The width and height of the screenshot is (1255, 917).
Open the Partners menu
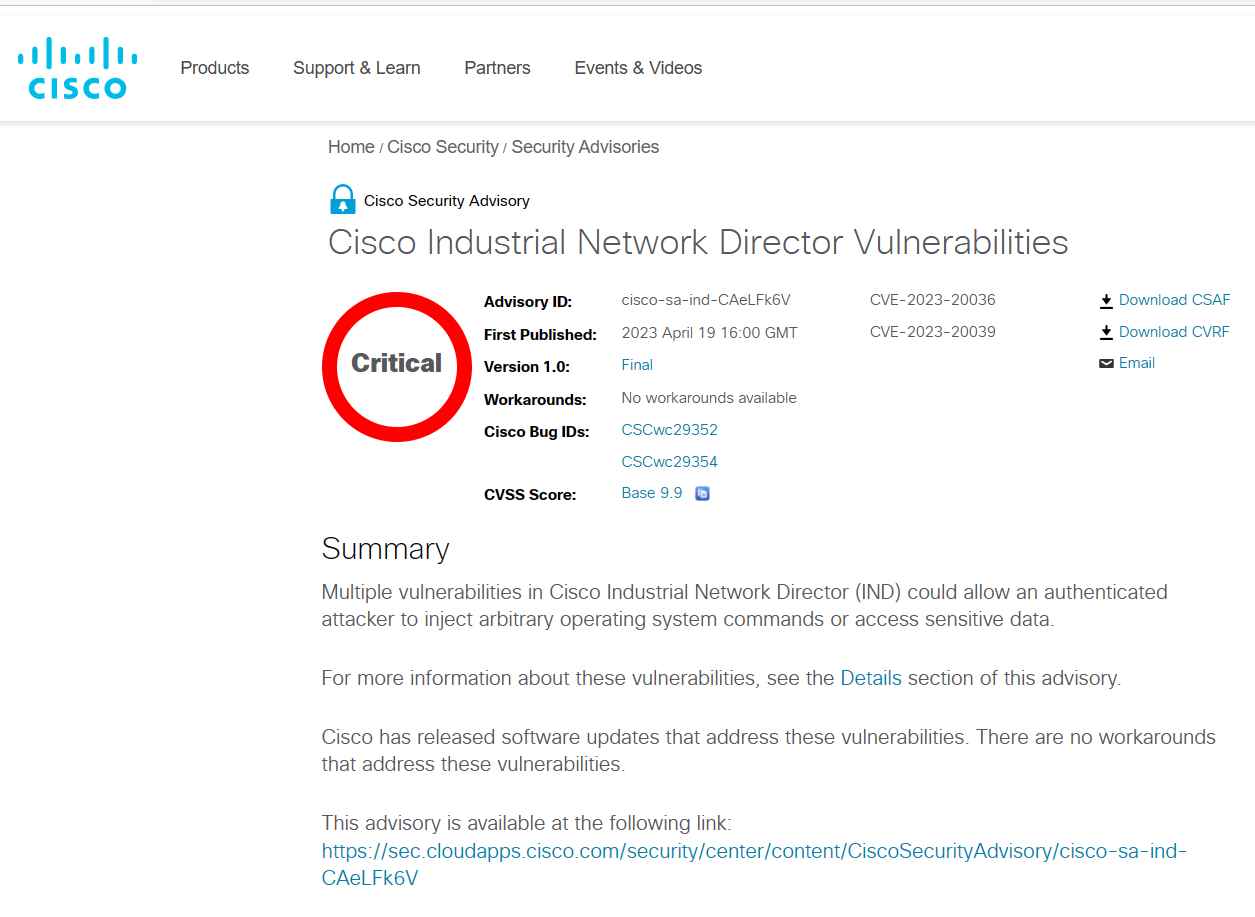497,68
